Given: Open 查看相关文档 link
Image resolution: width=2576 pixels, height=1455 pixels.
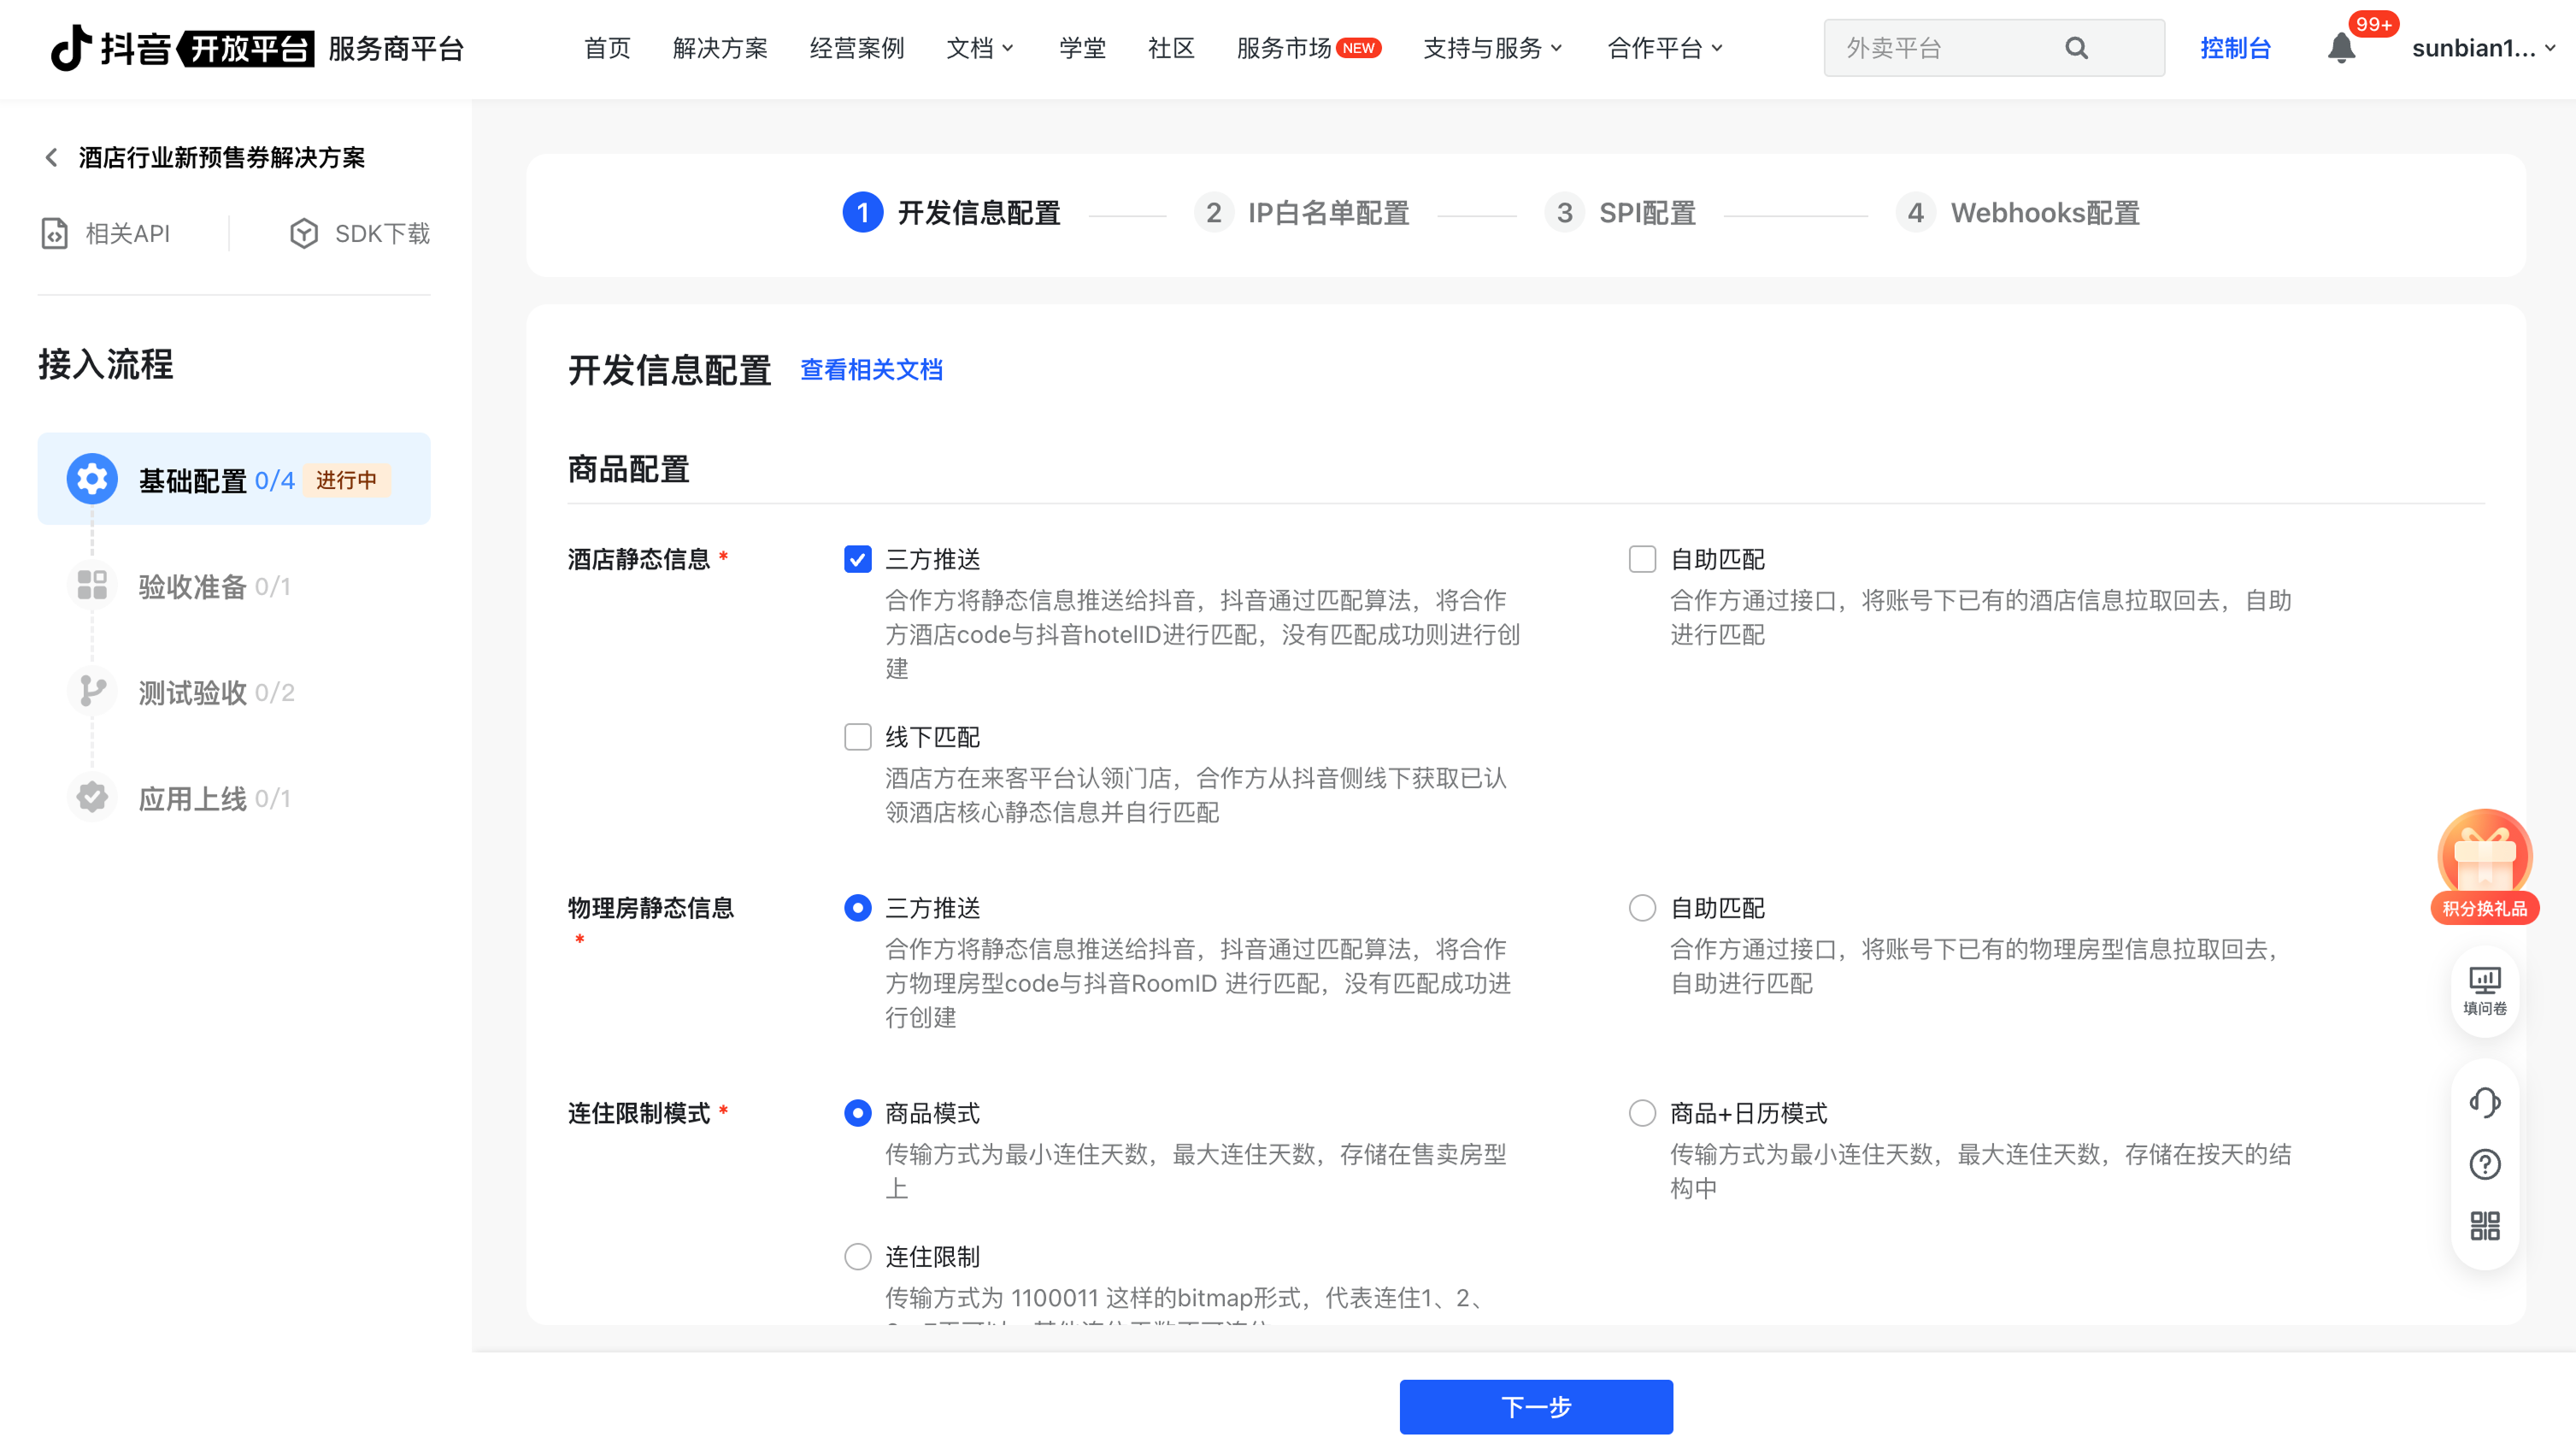Looking at the screenshot, I should click(871, 369).
